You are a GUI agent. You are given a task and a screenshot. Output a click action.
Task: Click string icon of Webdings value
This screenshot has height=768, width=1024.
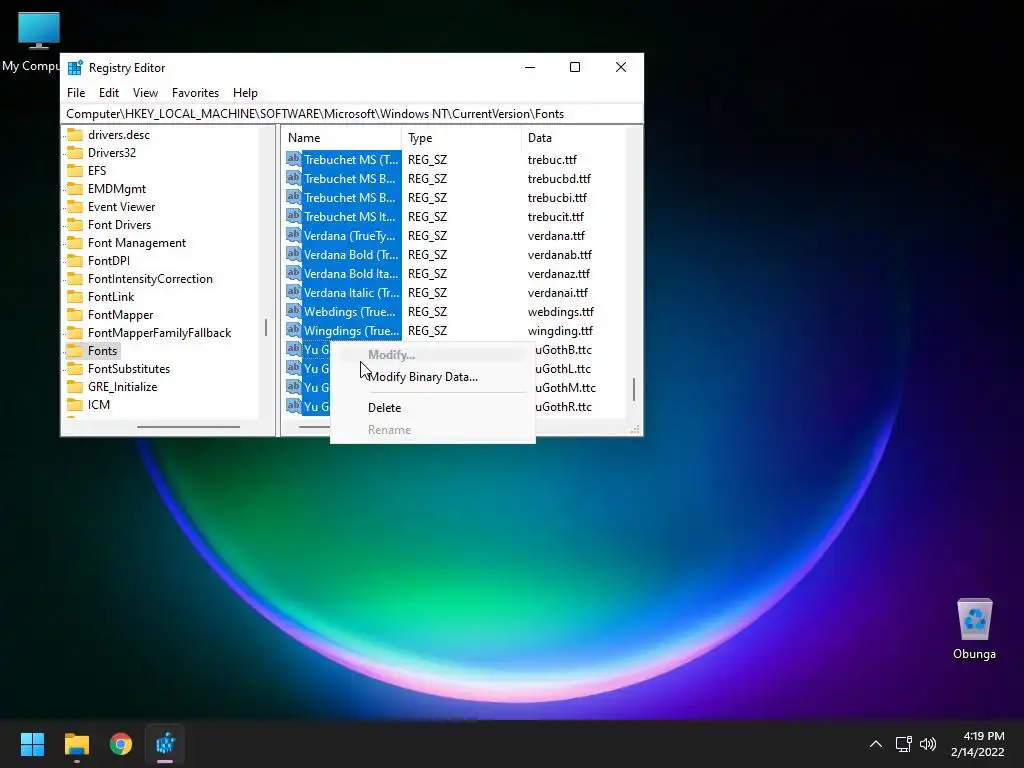[293, 311]
